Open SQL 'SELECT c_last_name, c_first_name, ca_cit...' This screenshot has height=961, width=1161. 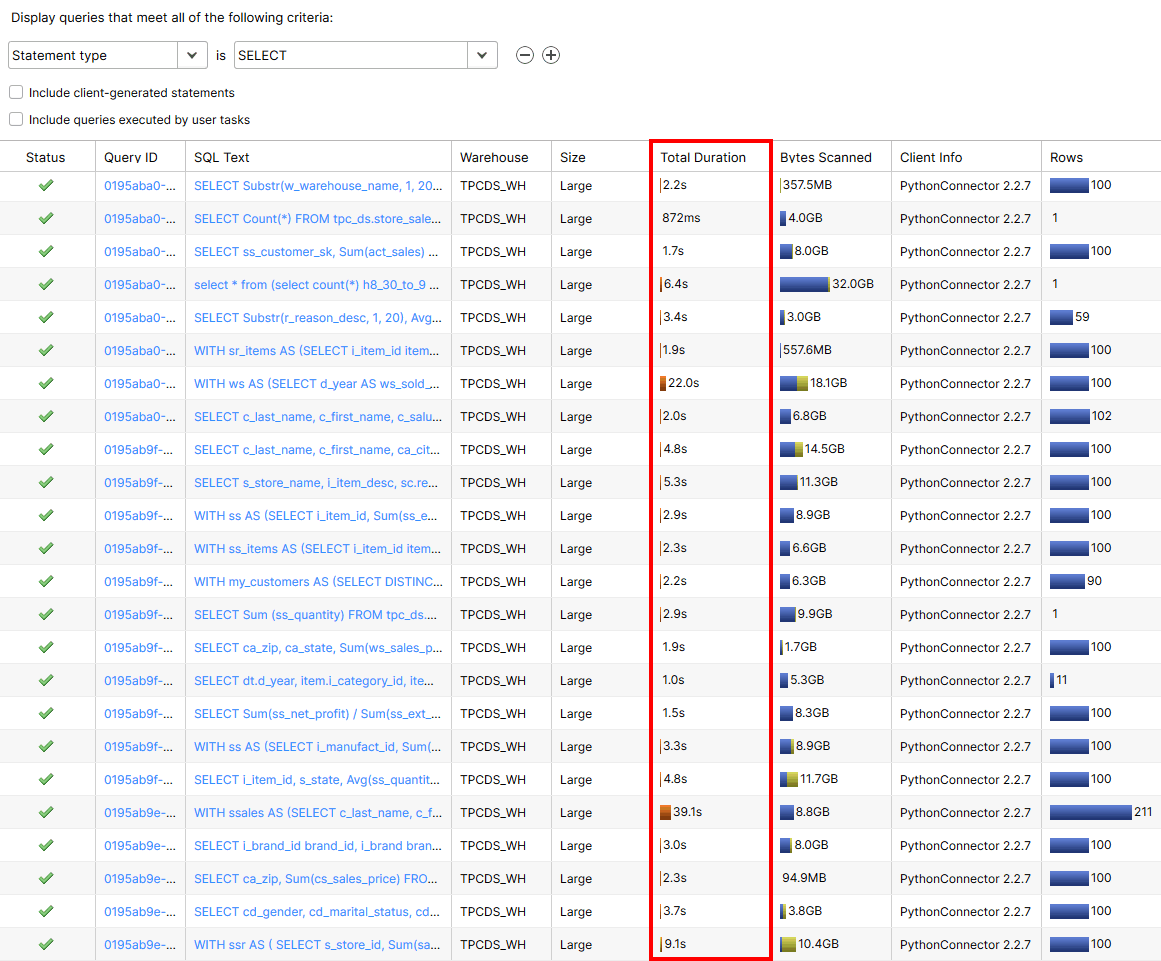click(317, 449)
